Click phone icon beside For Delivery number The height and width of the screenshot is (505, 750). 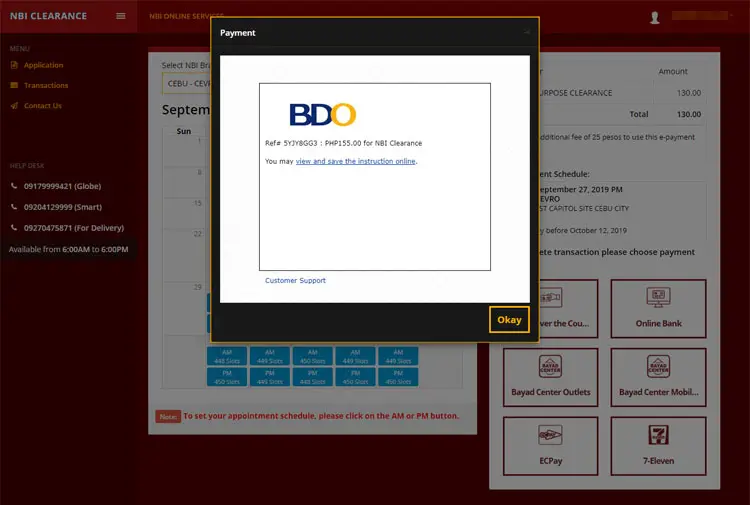tap(14, 228)
